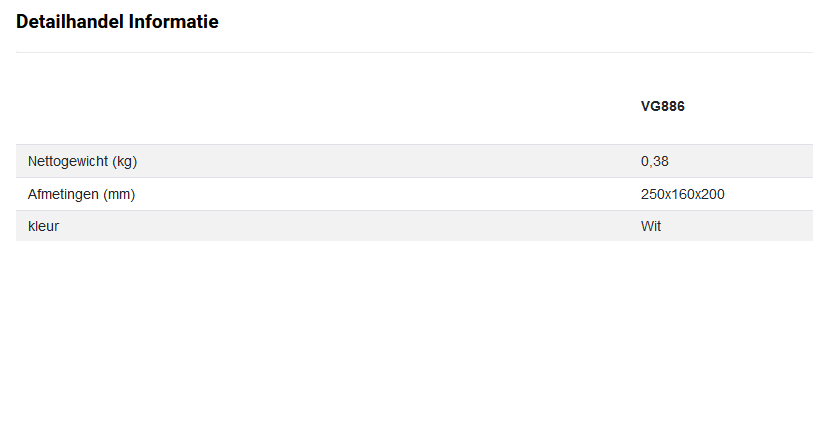This screenshot has width=813, height=426.
Task: Click the word Detailhandel in the heading
Action: (x=70, y=22)
